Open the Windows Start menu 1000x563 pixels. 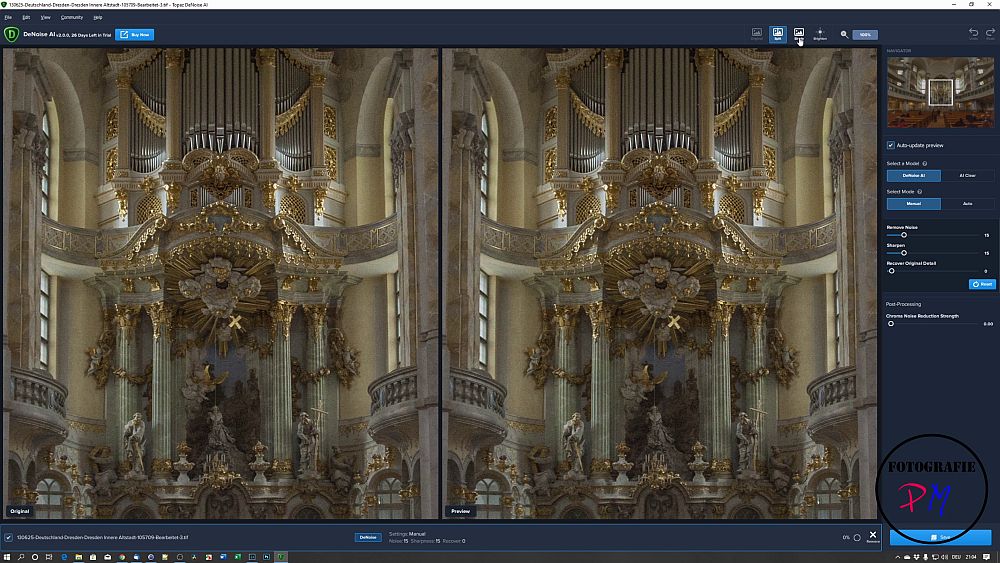click(7, 557)
